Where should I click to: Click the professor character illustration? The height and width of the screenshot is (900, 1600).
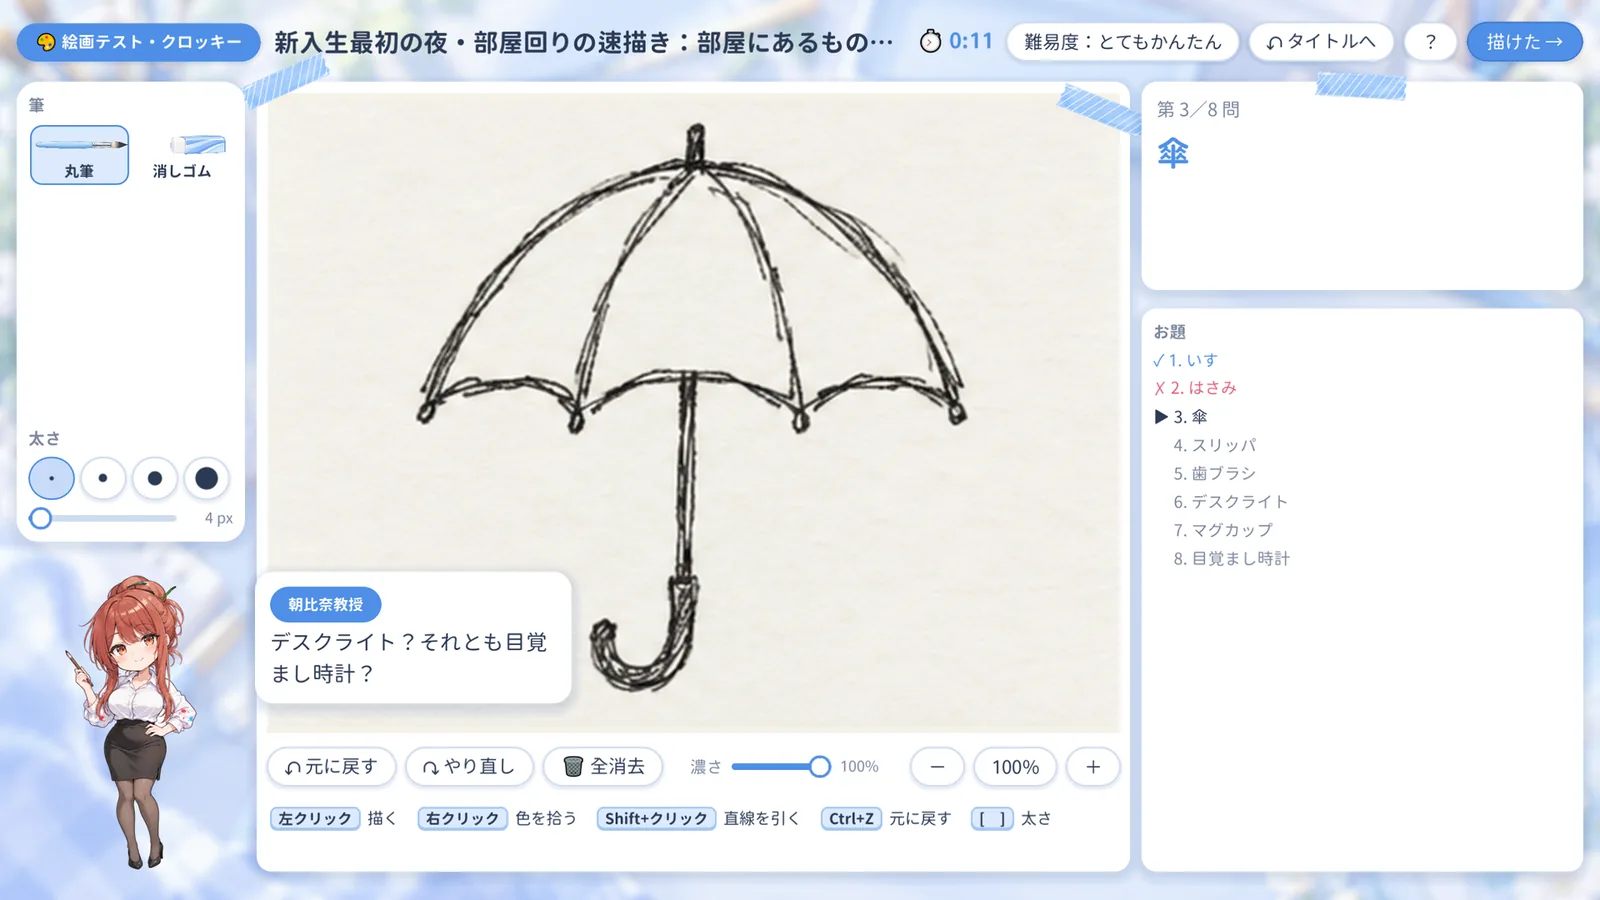tap(132, 720)
